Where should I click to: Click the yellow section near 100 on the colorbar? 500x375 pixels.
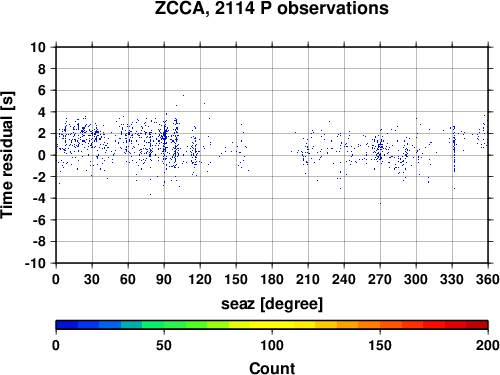pyautogui.click(x=272, y=325)
